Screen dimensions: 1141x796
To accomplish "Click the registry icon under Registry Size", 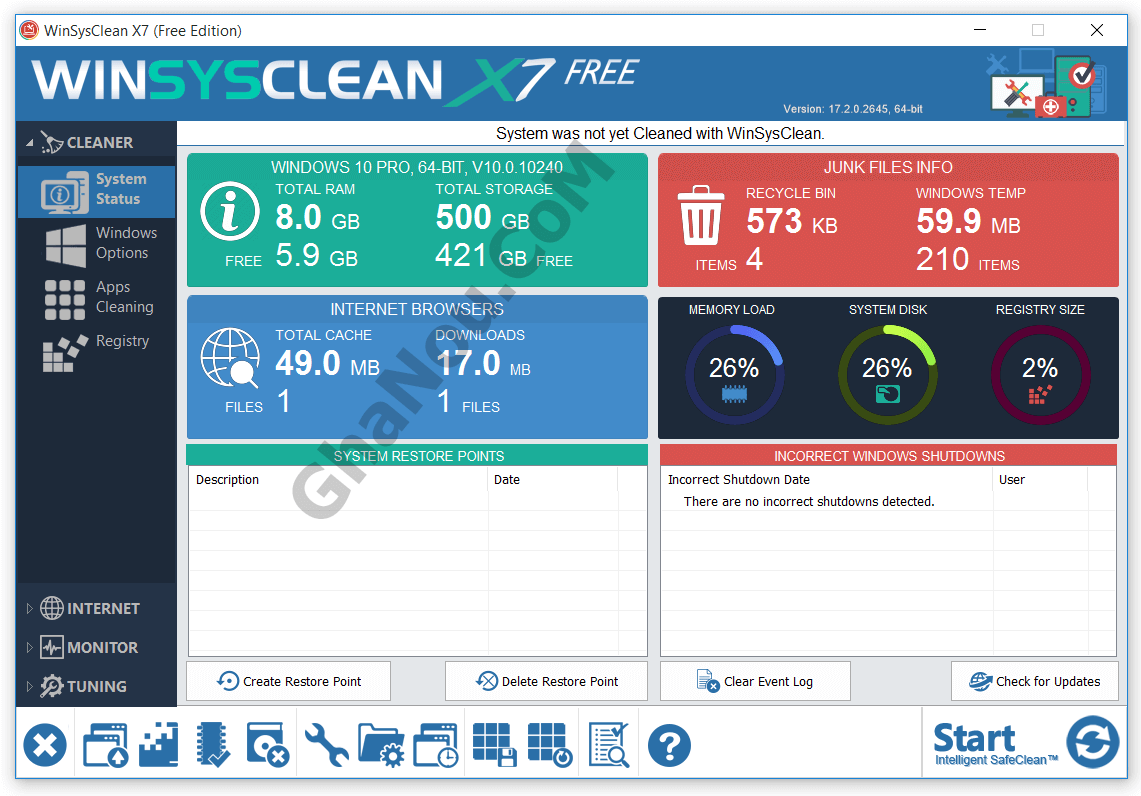I will coord(1040,395).
